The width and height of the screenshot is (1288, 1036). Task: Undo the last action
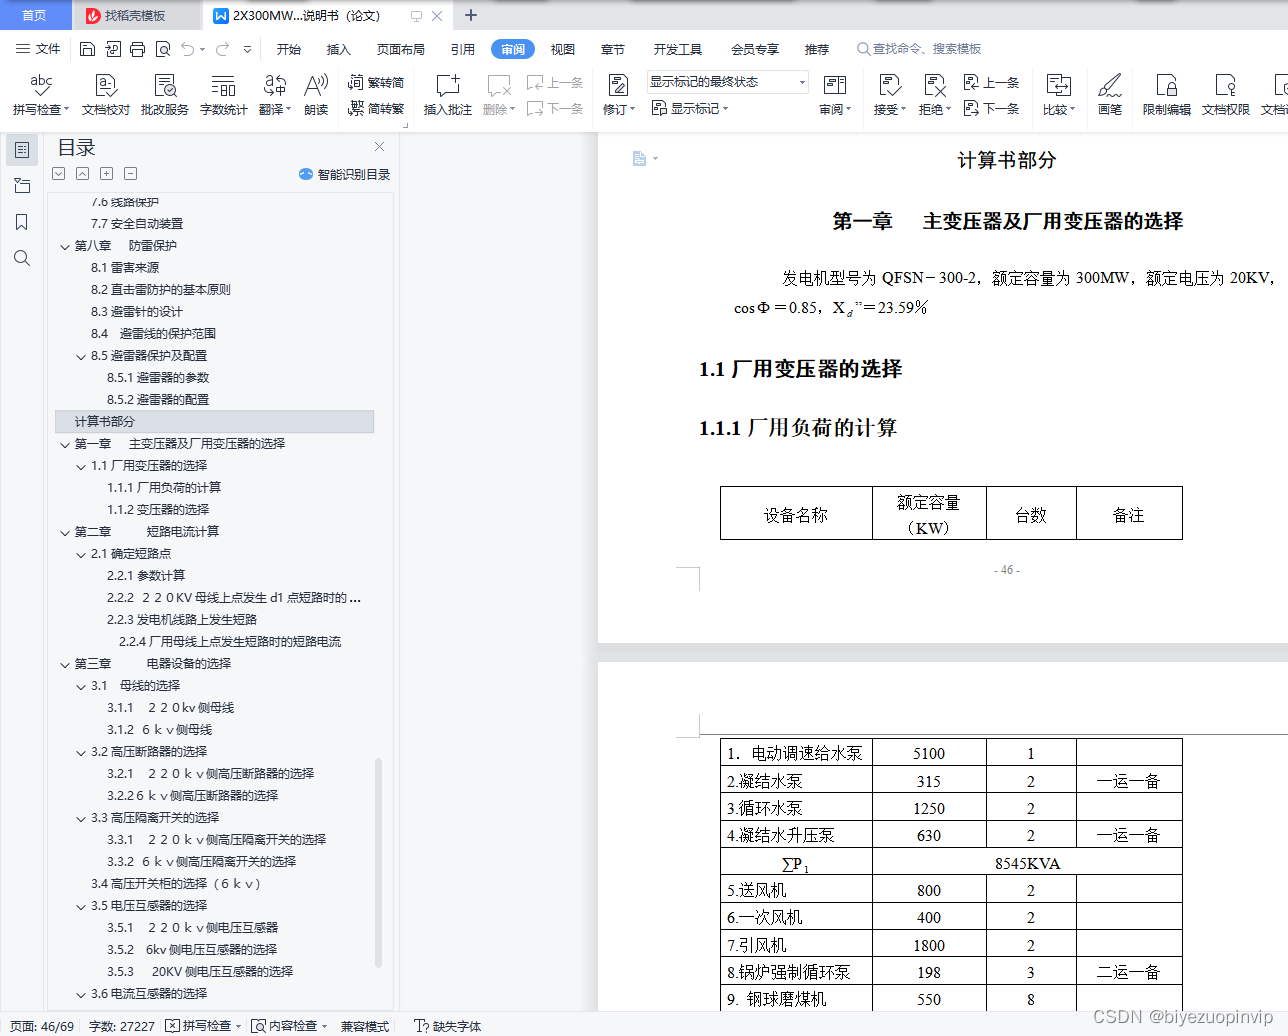point(187,49)
